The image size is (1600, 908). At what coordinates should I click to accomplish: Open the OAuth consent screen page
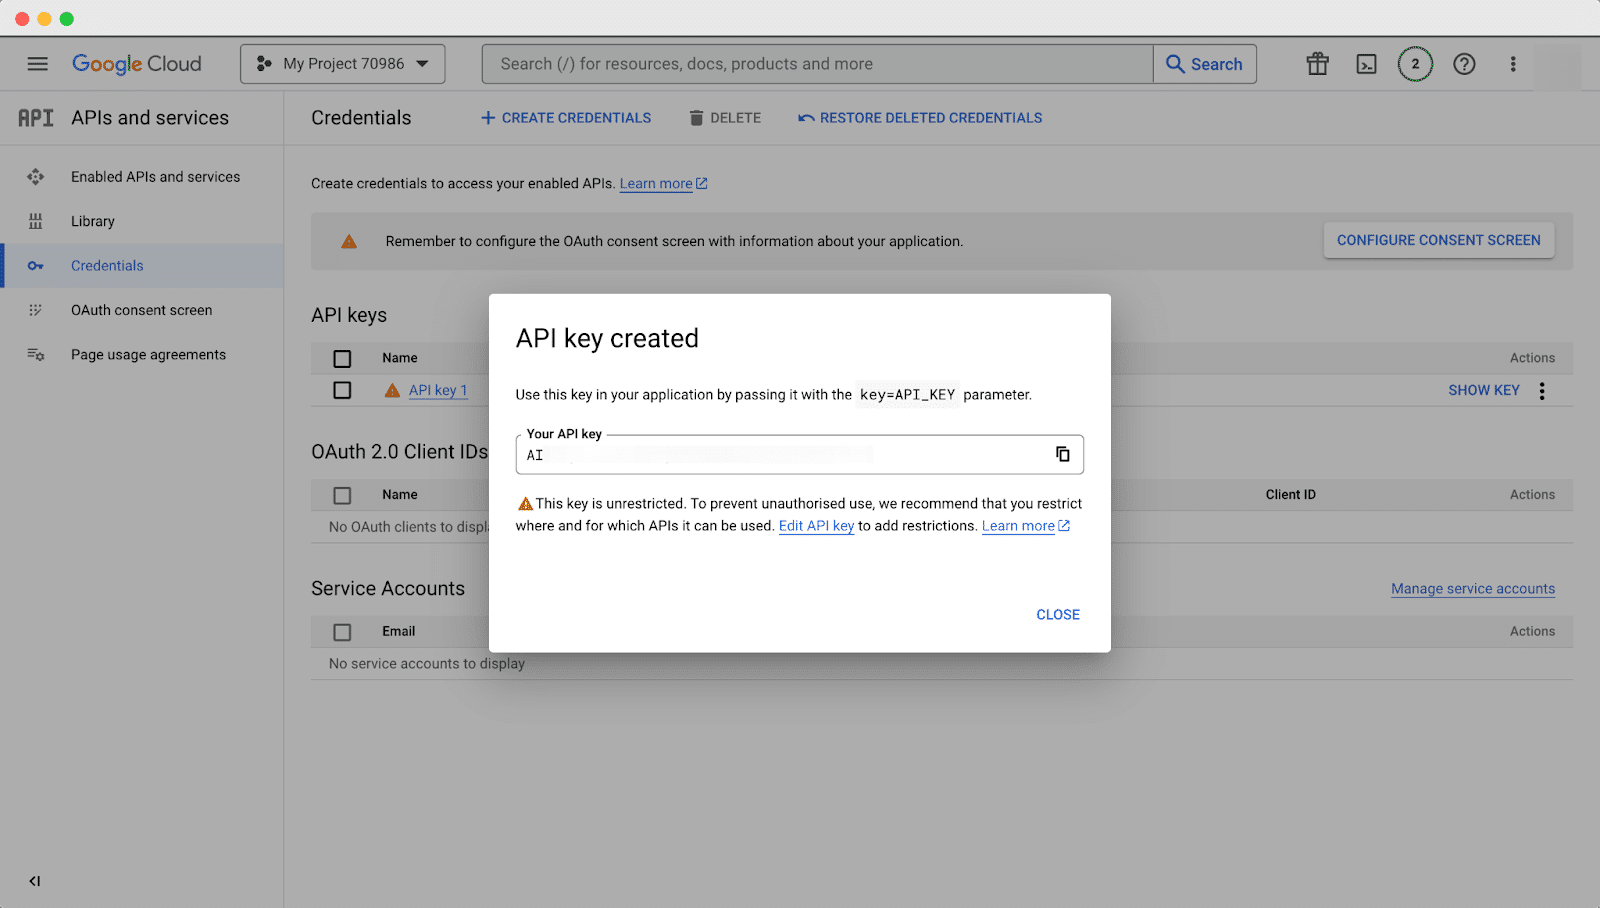pos(141,309)
